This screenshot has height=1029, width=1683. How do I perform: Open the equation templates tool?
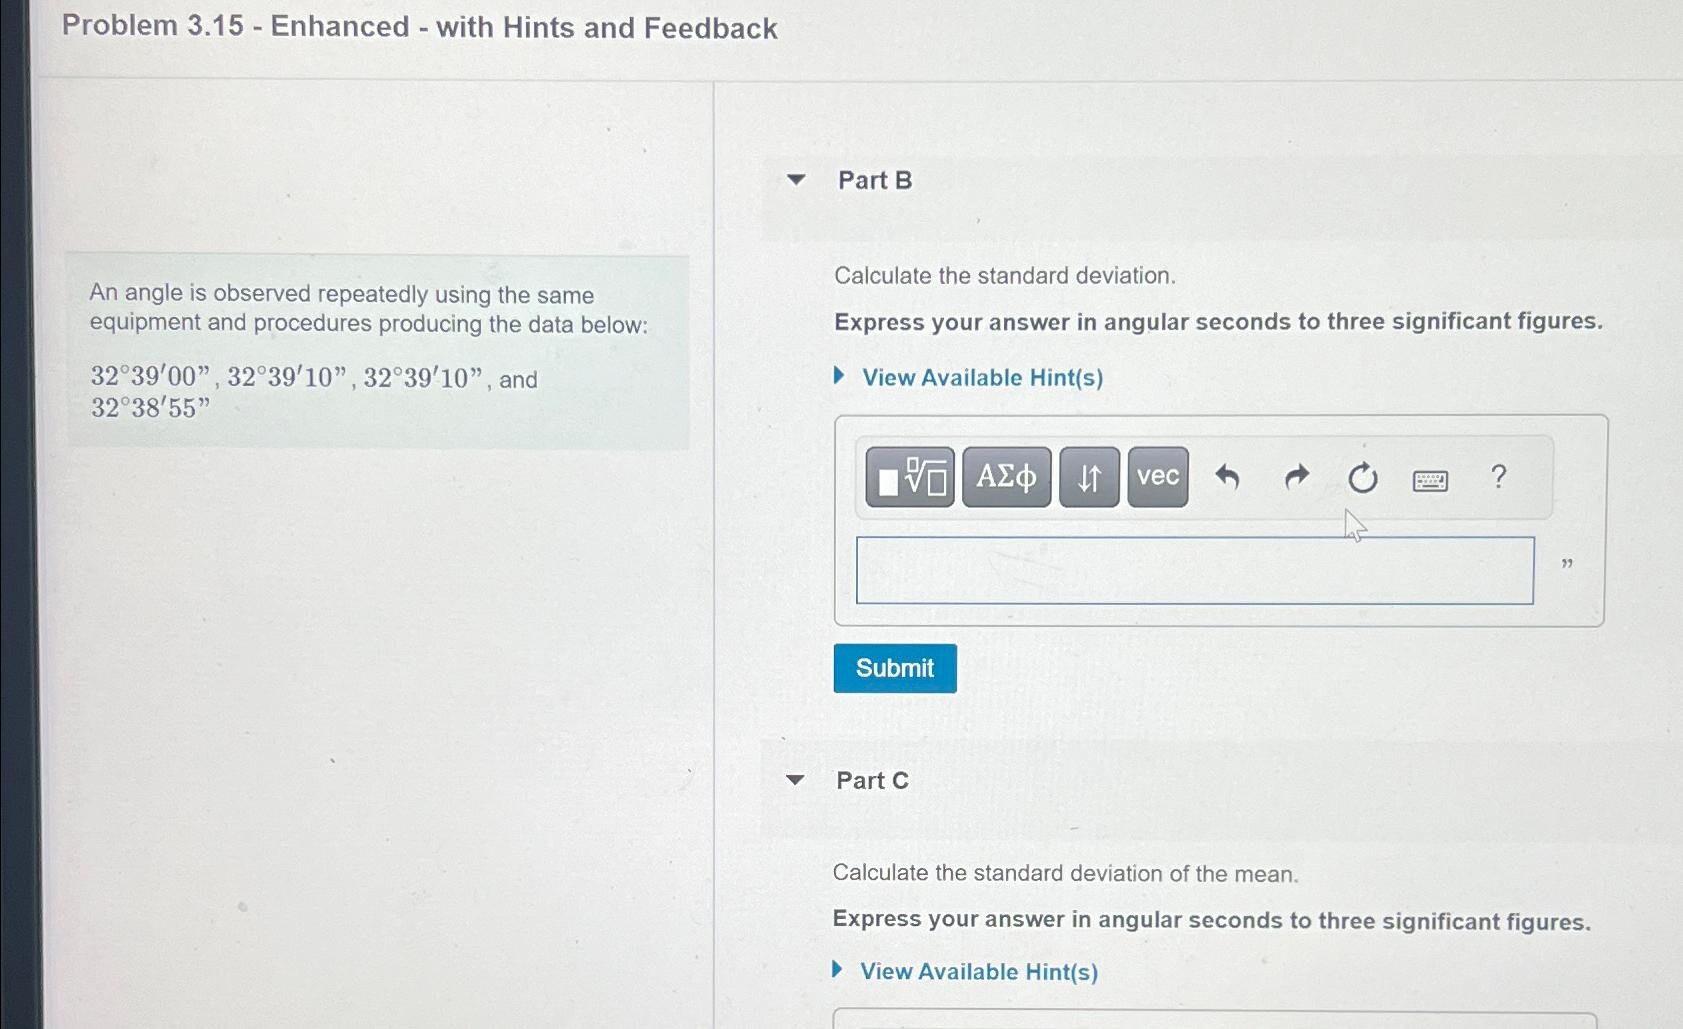click(x=910, y=478)
